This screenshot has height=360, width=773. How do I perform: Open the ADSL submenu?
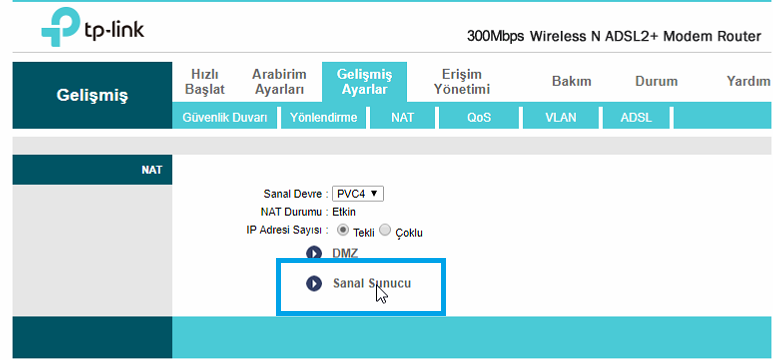pos(636,118)
